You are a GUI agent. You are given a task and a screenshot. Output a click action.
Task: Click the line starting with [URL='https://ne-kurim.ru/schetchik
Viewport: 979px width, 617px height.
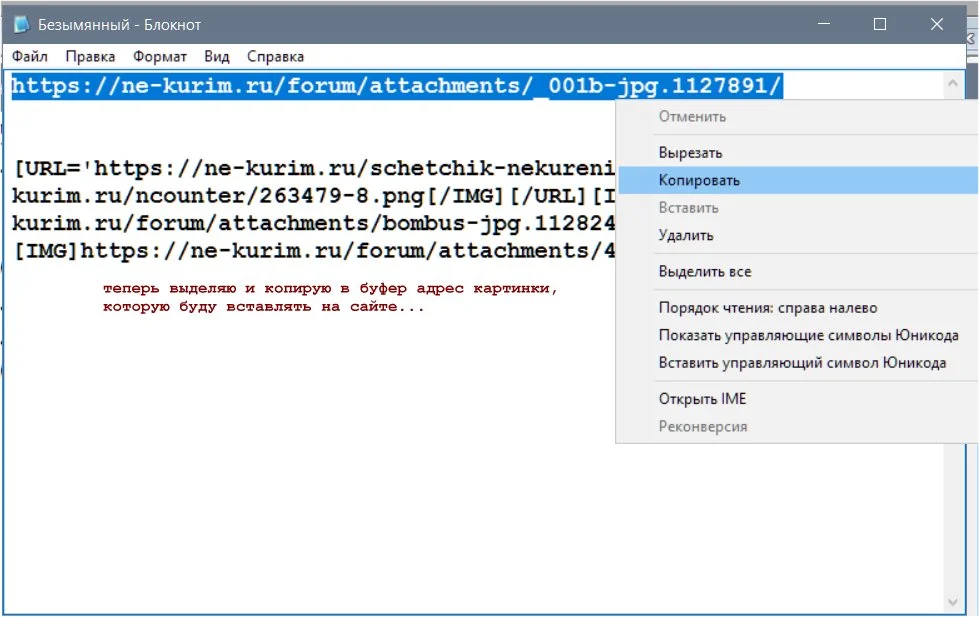coord(315,168)
